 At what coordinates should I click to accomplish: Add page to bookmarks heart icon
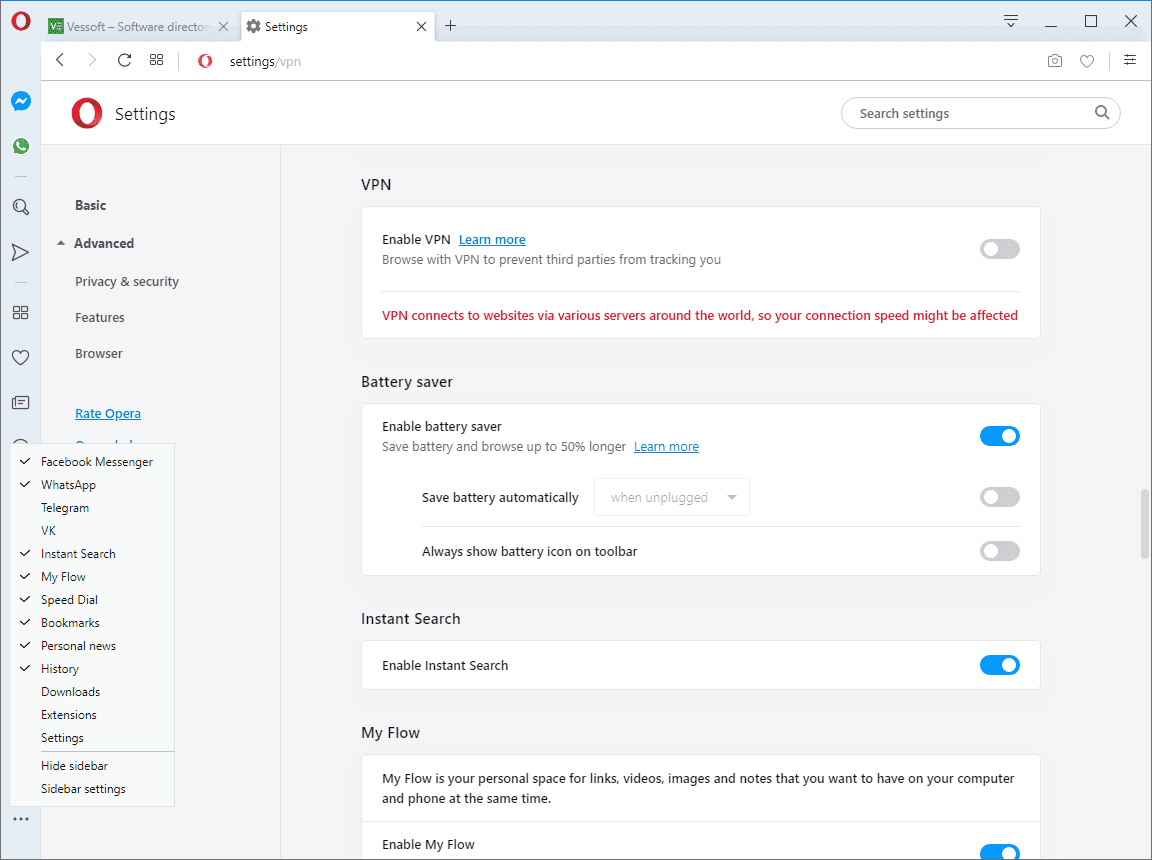click(x=1087, y=61)
